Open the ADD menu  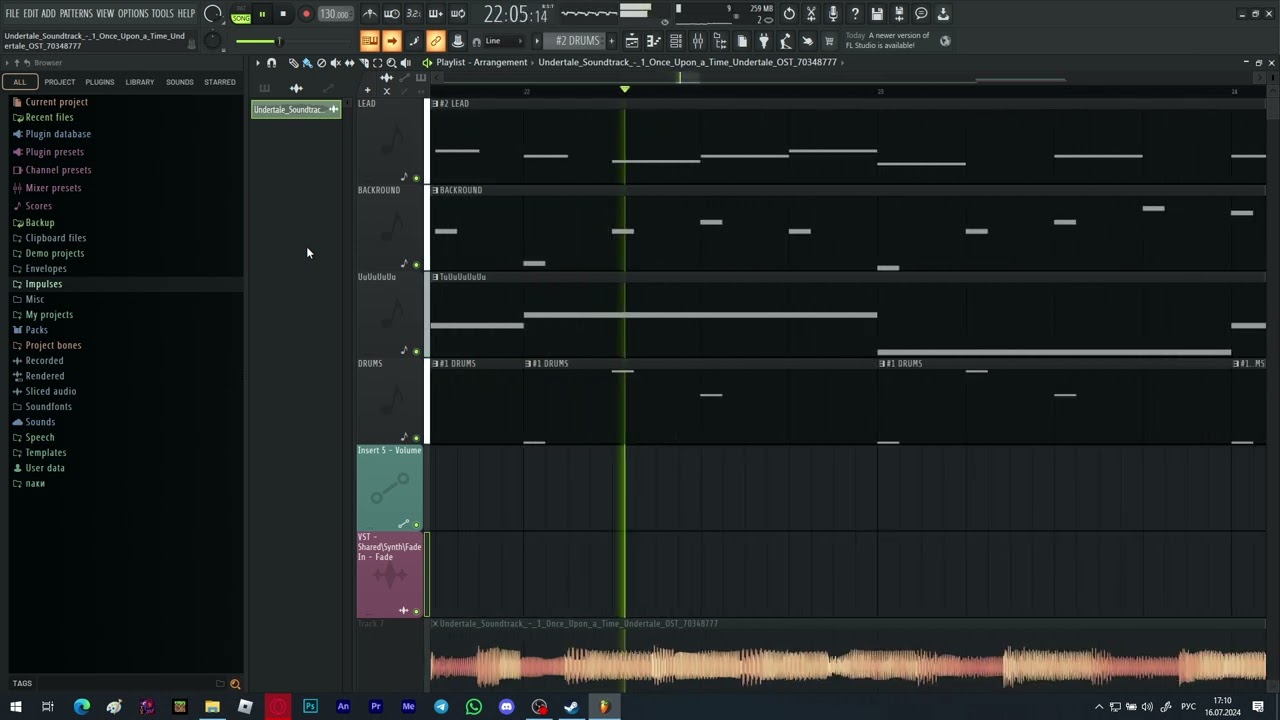tap(49, 14)
